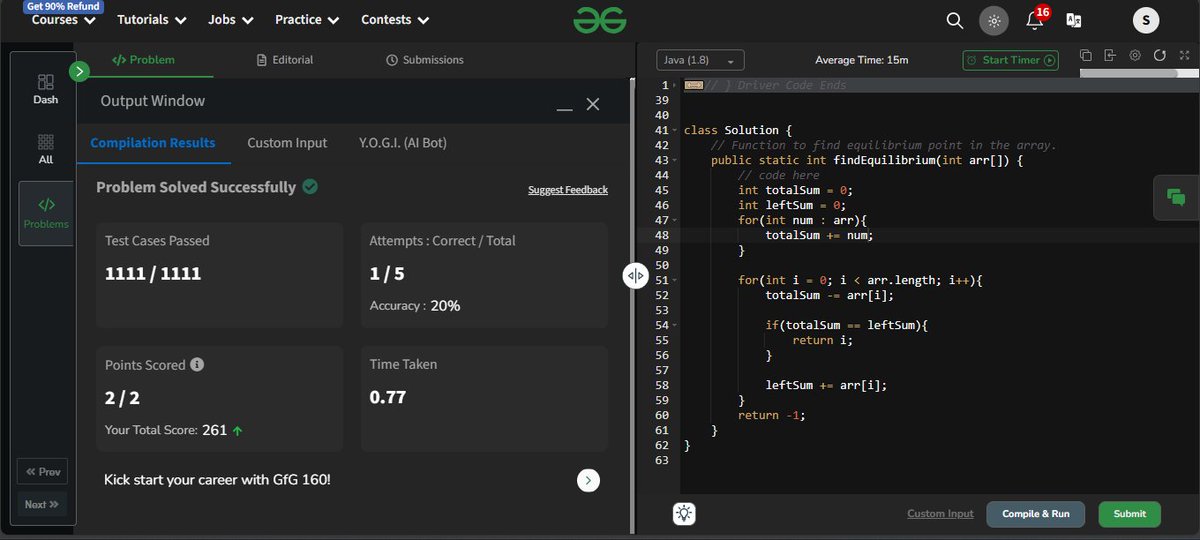The width and height of the screenshot is (1200, 540).
Task: Click the panel split resize handle
Action: point(636,275)
